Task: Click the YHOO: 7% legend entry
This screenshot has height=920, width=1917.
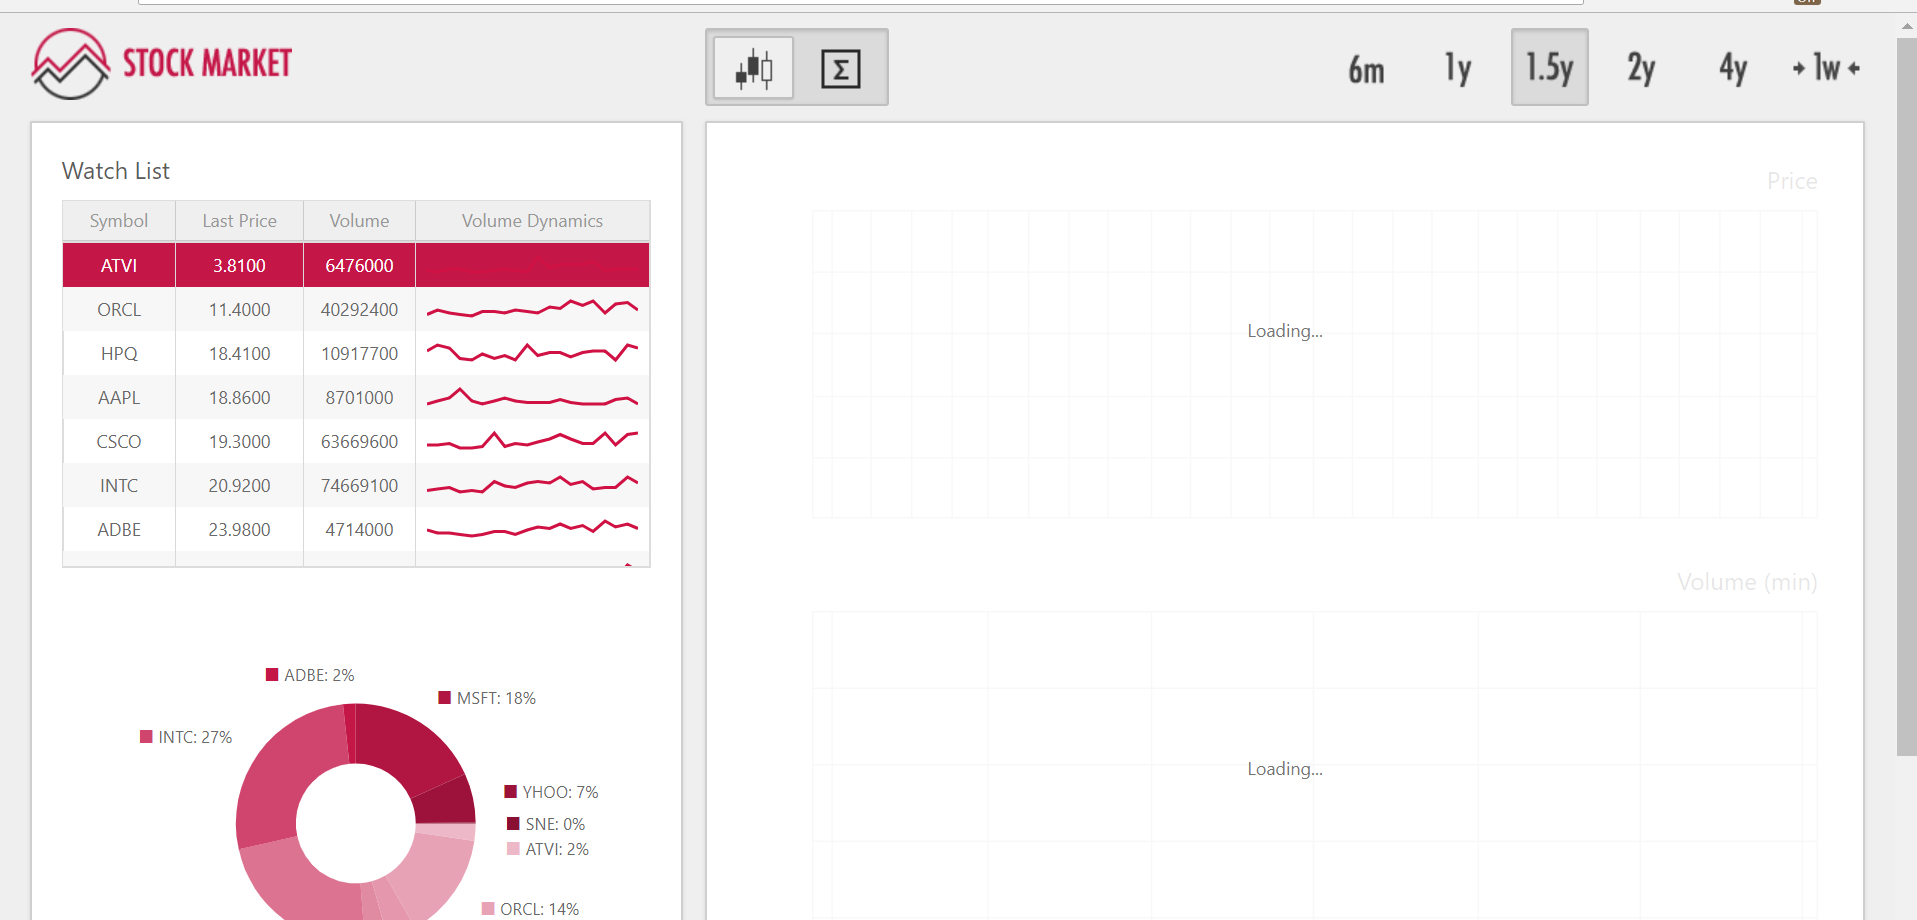Action: click(551, 792)
